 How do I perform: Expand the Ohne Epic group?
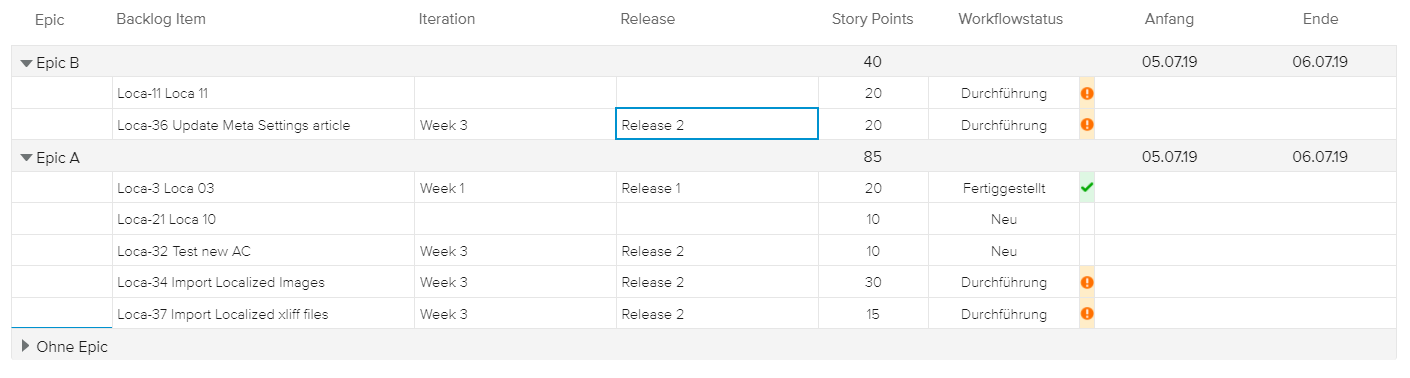point(26,346)
